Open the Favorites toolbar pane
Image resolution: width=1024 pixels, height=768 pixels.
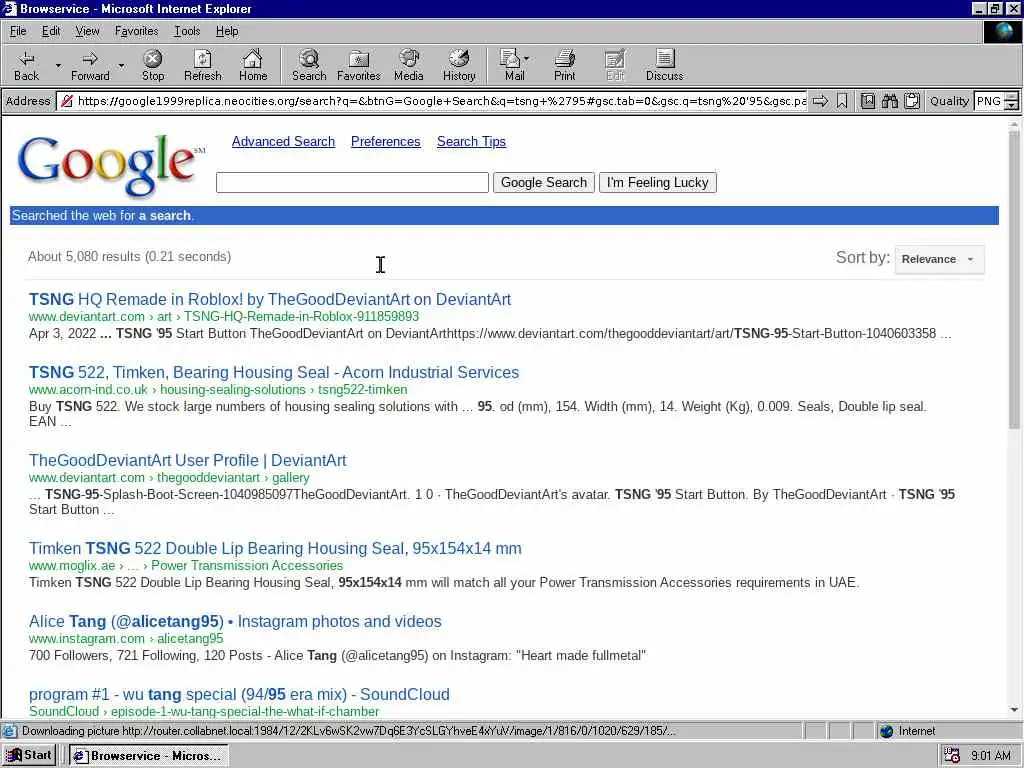tap(359, 65)
